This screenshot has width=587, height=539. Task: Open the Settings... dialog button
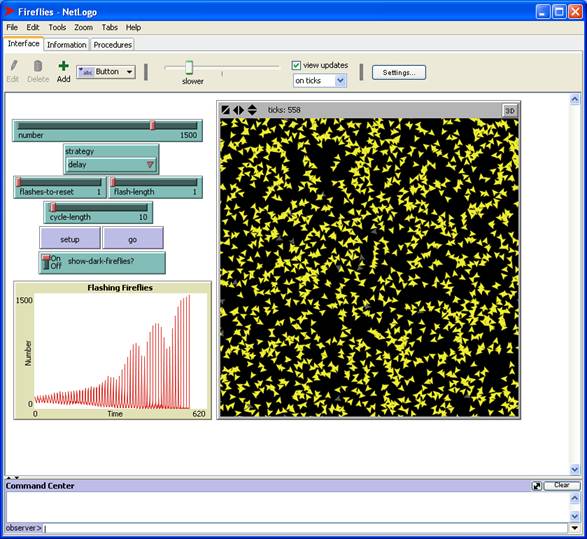(x=399, y=72)
